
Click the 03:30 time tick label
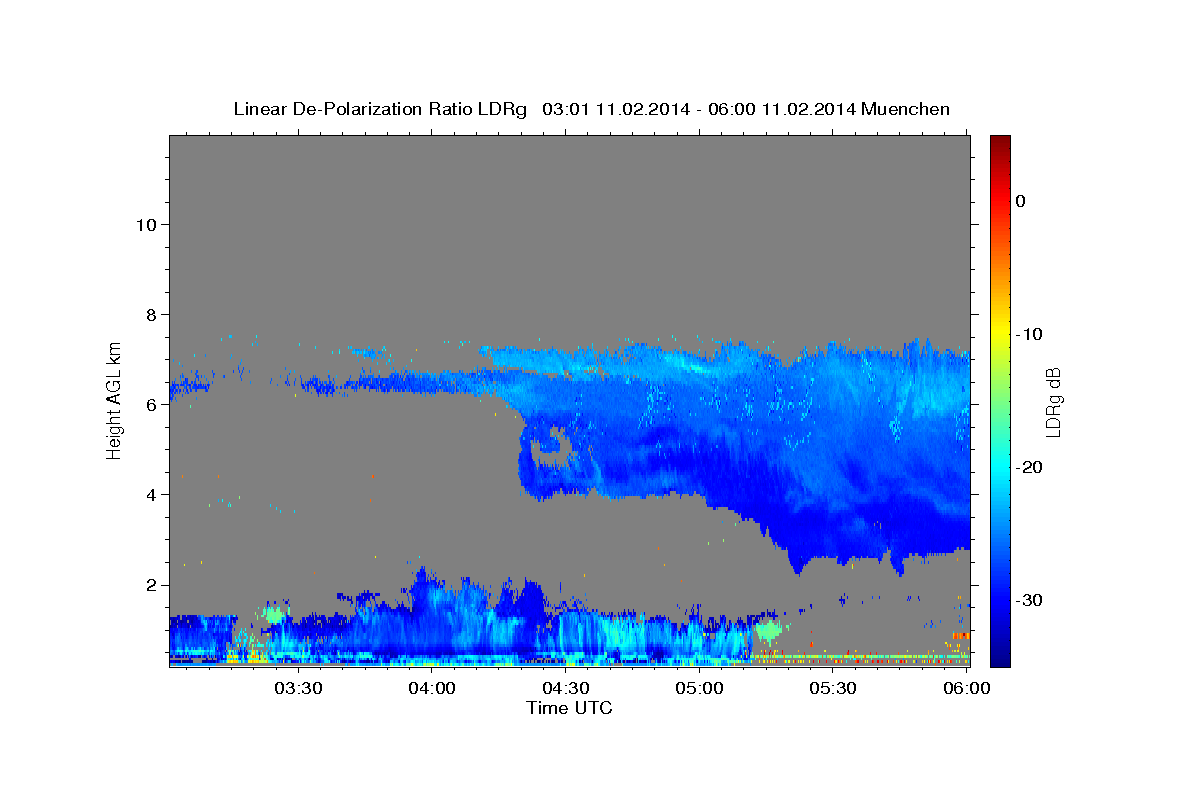point(299,688)
